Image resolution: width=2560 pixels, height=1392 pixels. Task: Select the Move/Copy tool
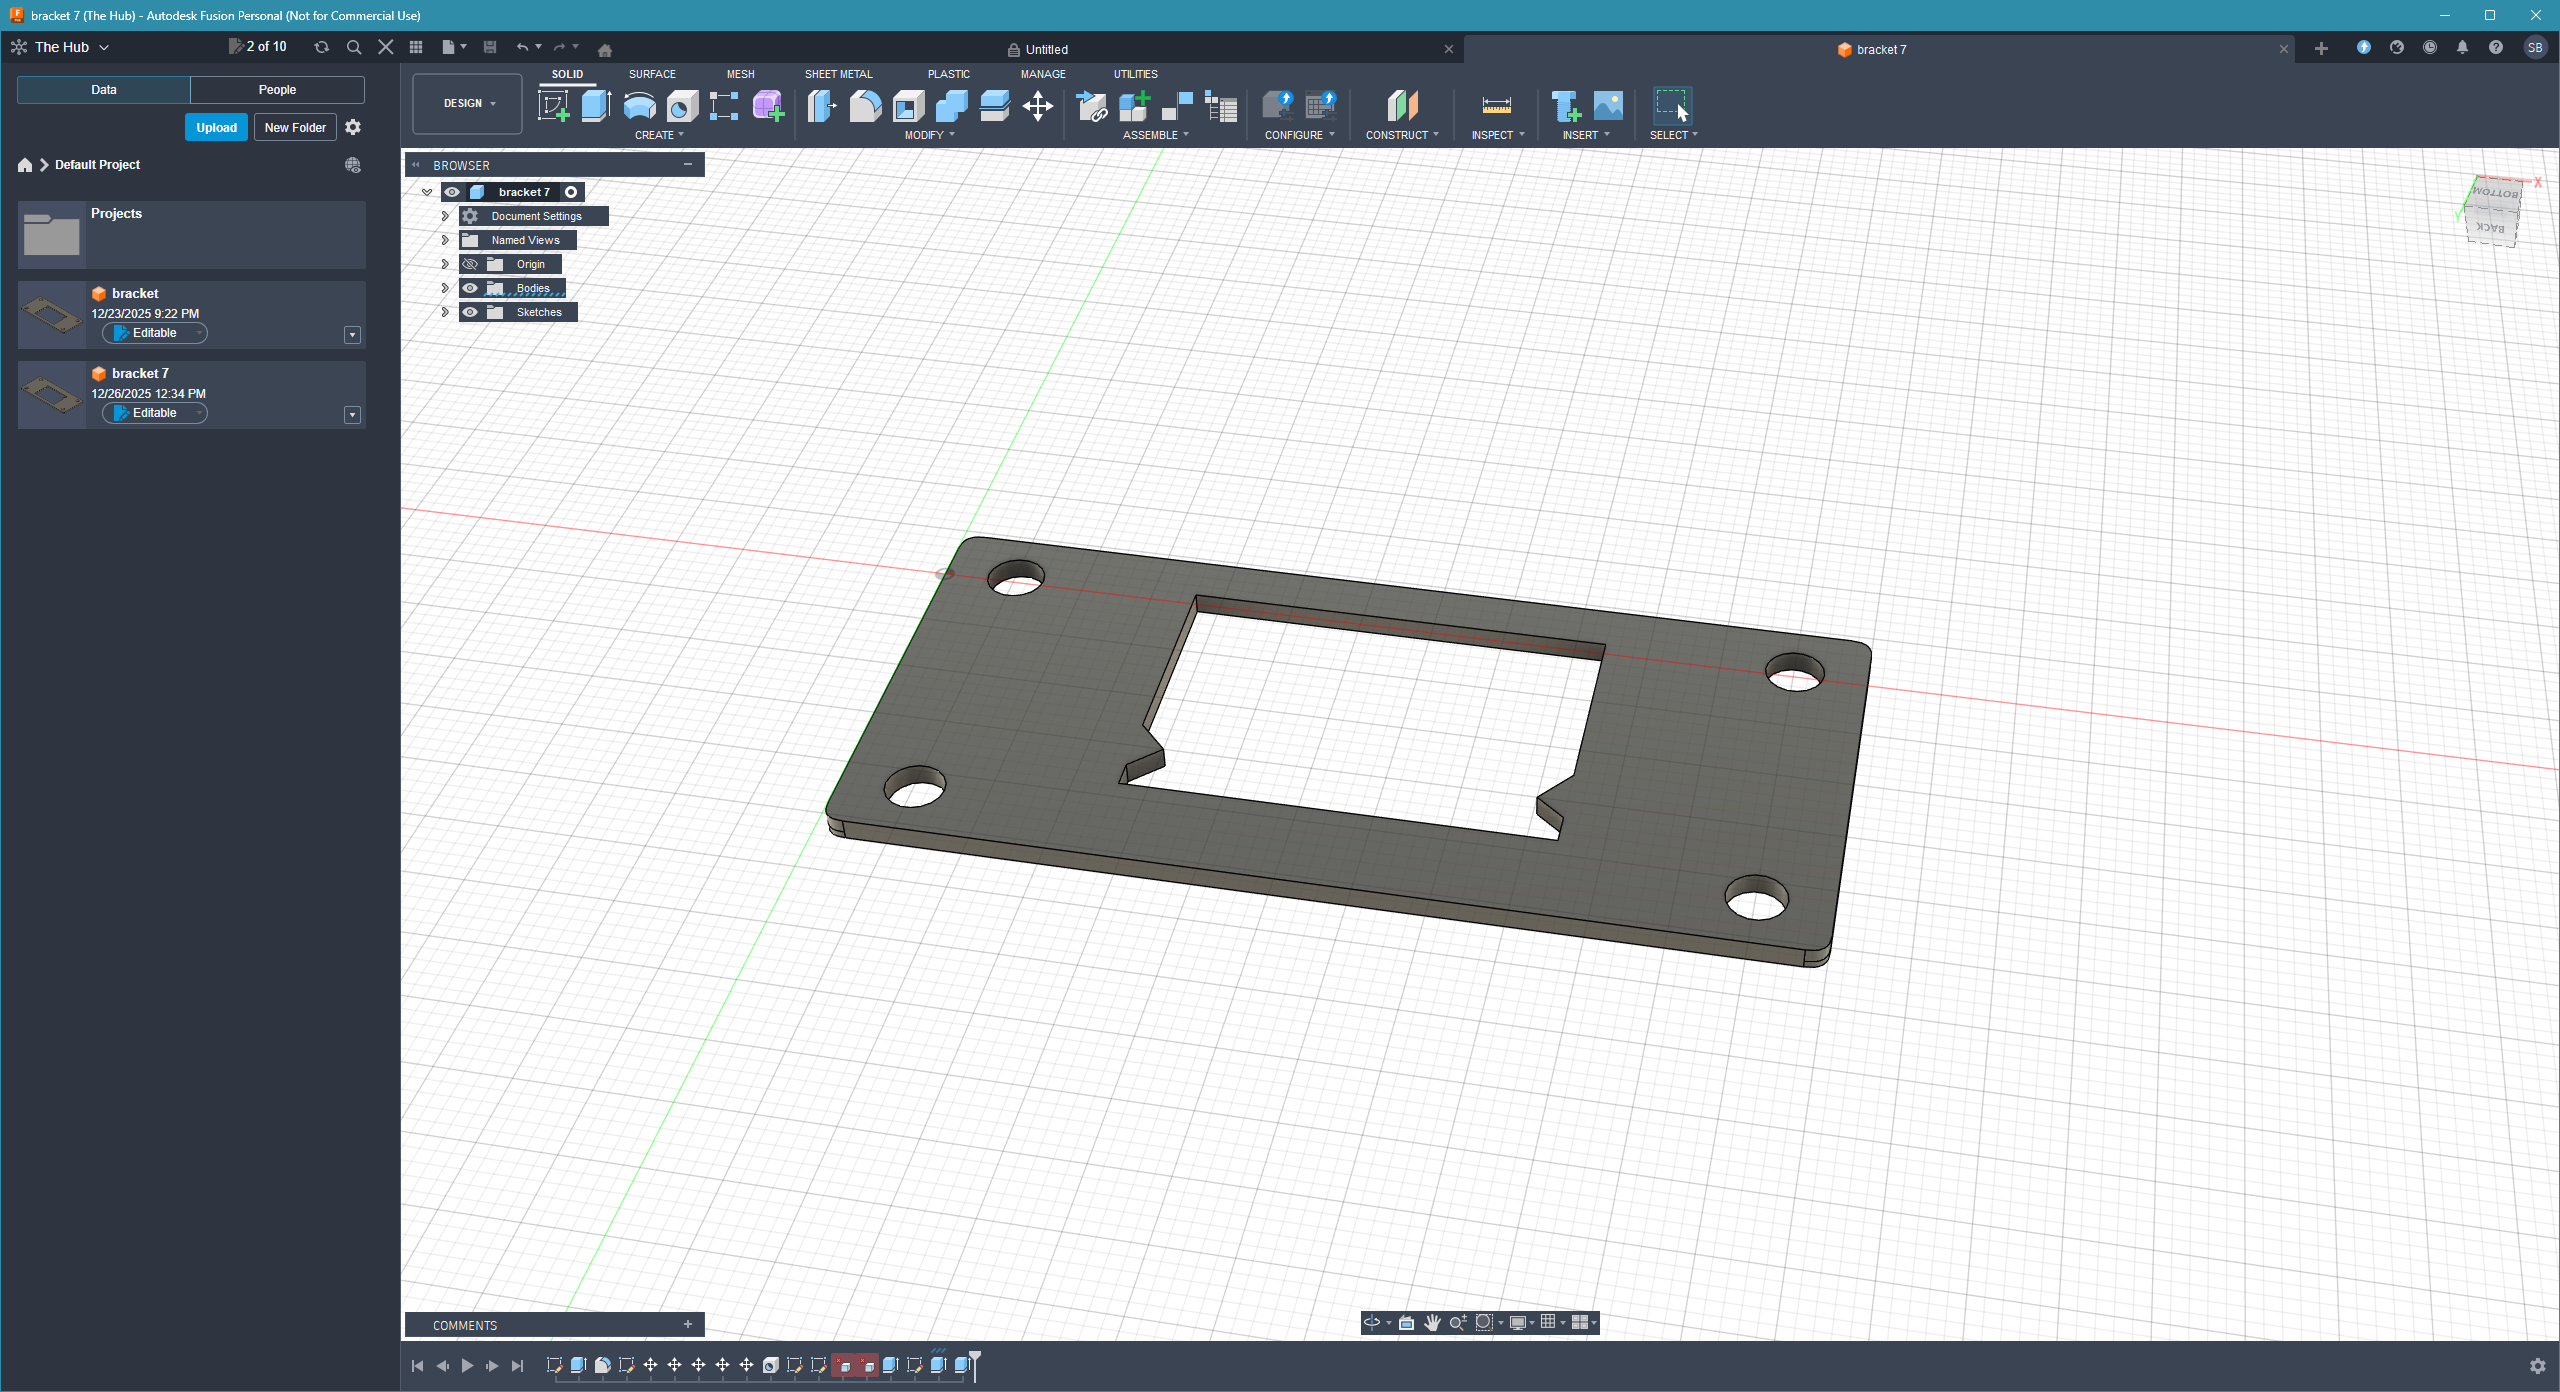(x=1038, y=105)
